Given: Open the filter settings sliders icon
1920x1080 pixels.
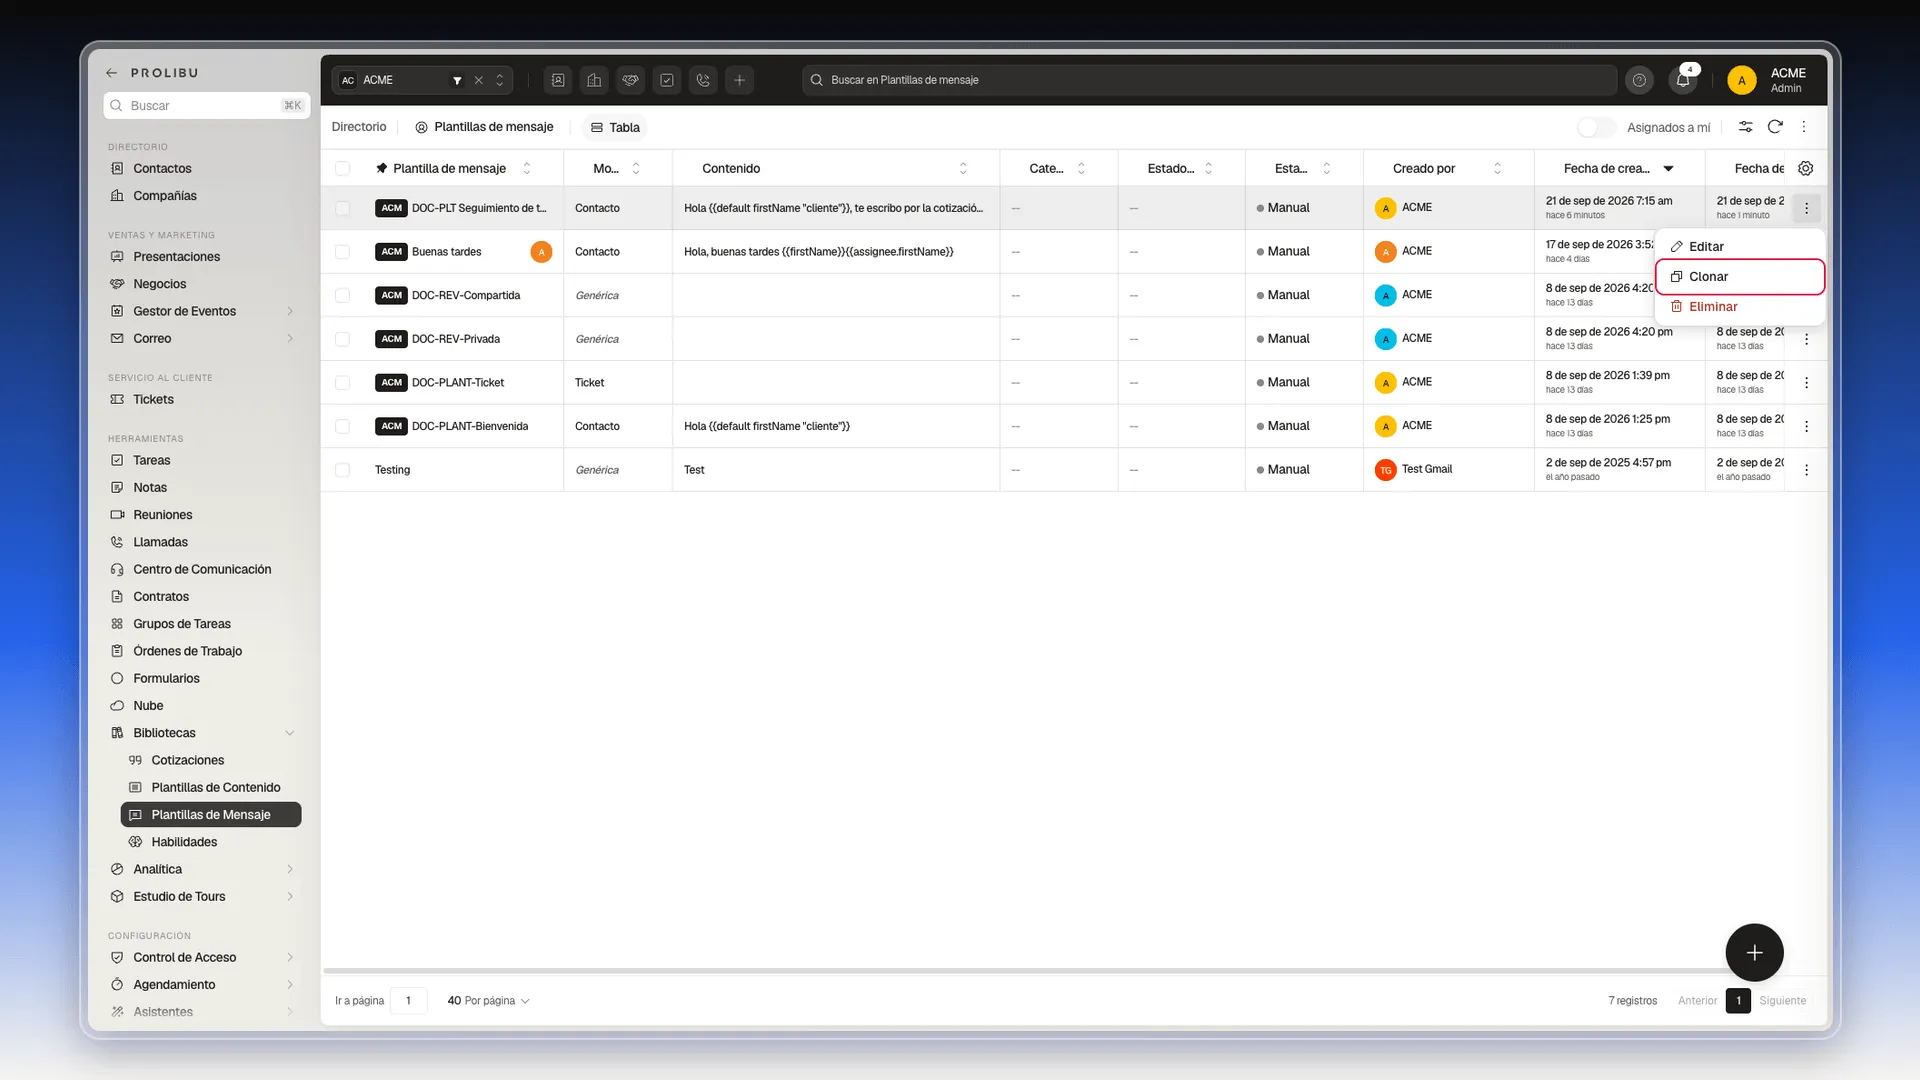Looking at the screenshot, I should coord(1745,127).
